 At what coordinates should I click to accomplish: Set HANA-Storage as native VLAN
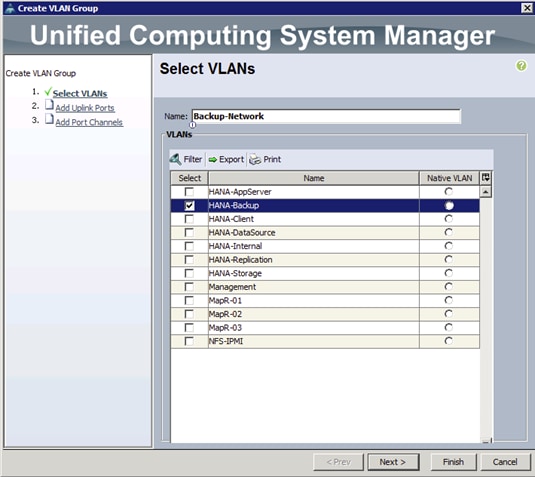449,273
